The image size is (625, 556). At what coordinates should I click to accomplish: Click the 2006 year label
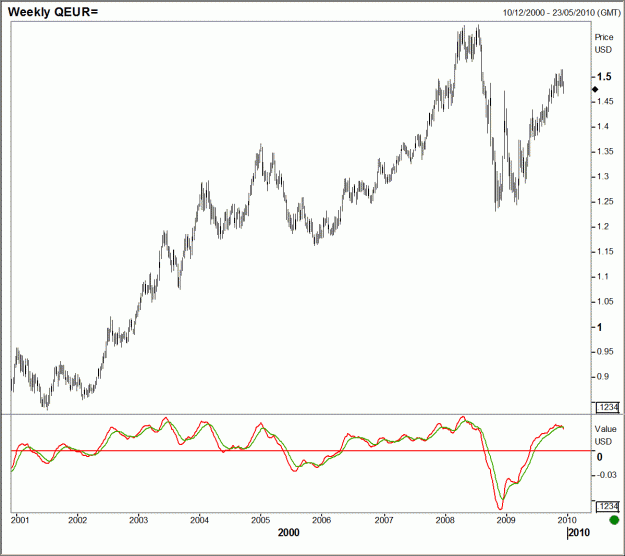pyautogui.click(x=321, y=520)
